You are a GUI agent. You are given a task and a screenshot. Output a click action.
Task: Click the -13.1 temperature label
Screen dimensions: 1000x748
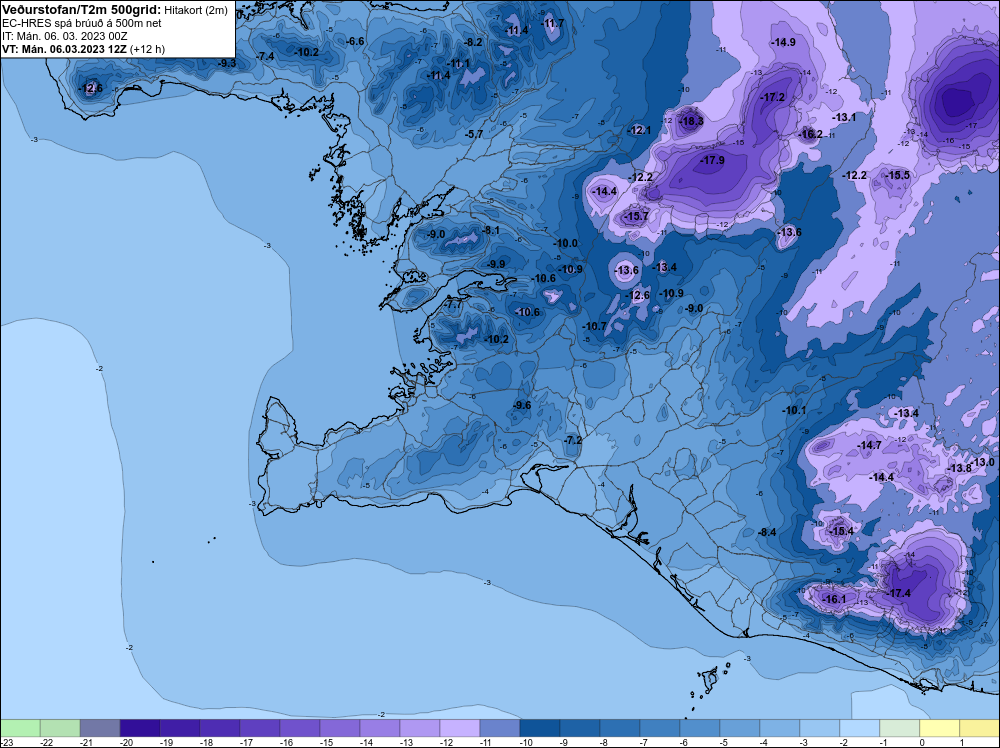point(844,117)
